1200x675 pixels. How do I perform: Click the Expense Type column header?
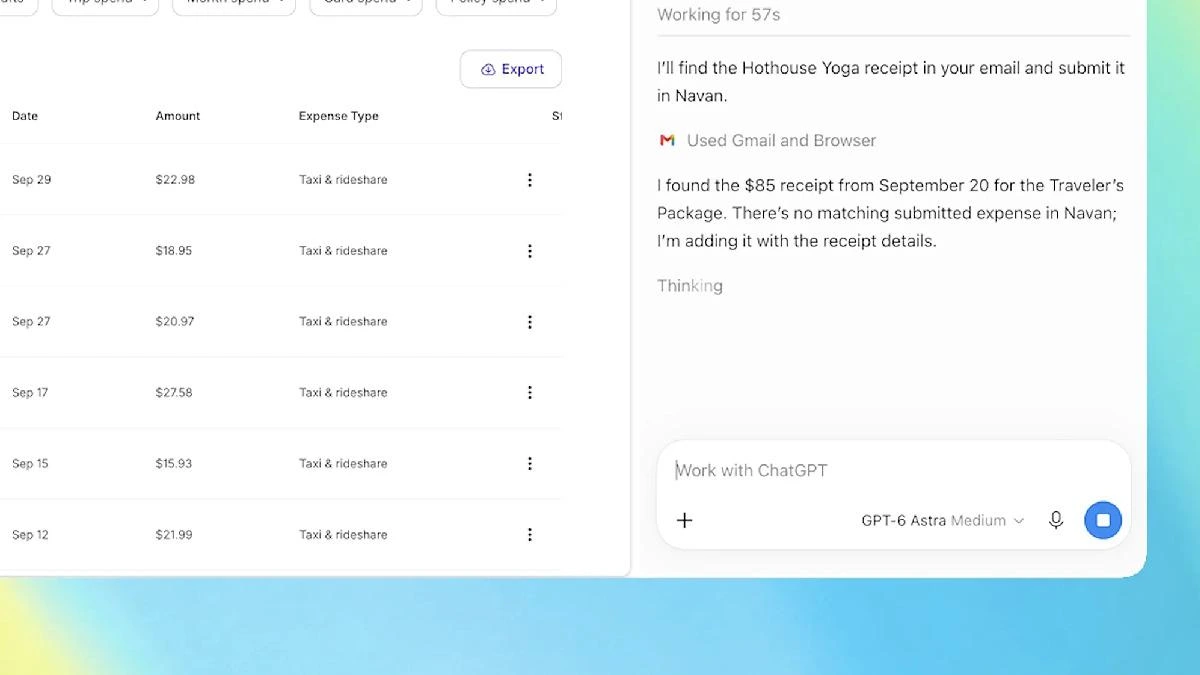pyautogui.click(x=339, y=116)
